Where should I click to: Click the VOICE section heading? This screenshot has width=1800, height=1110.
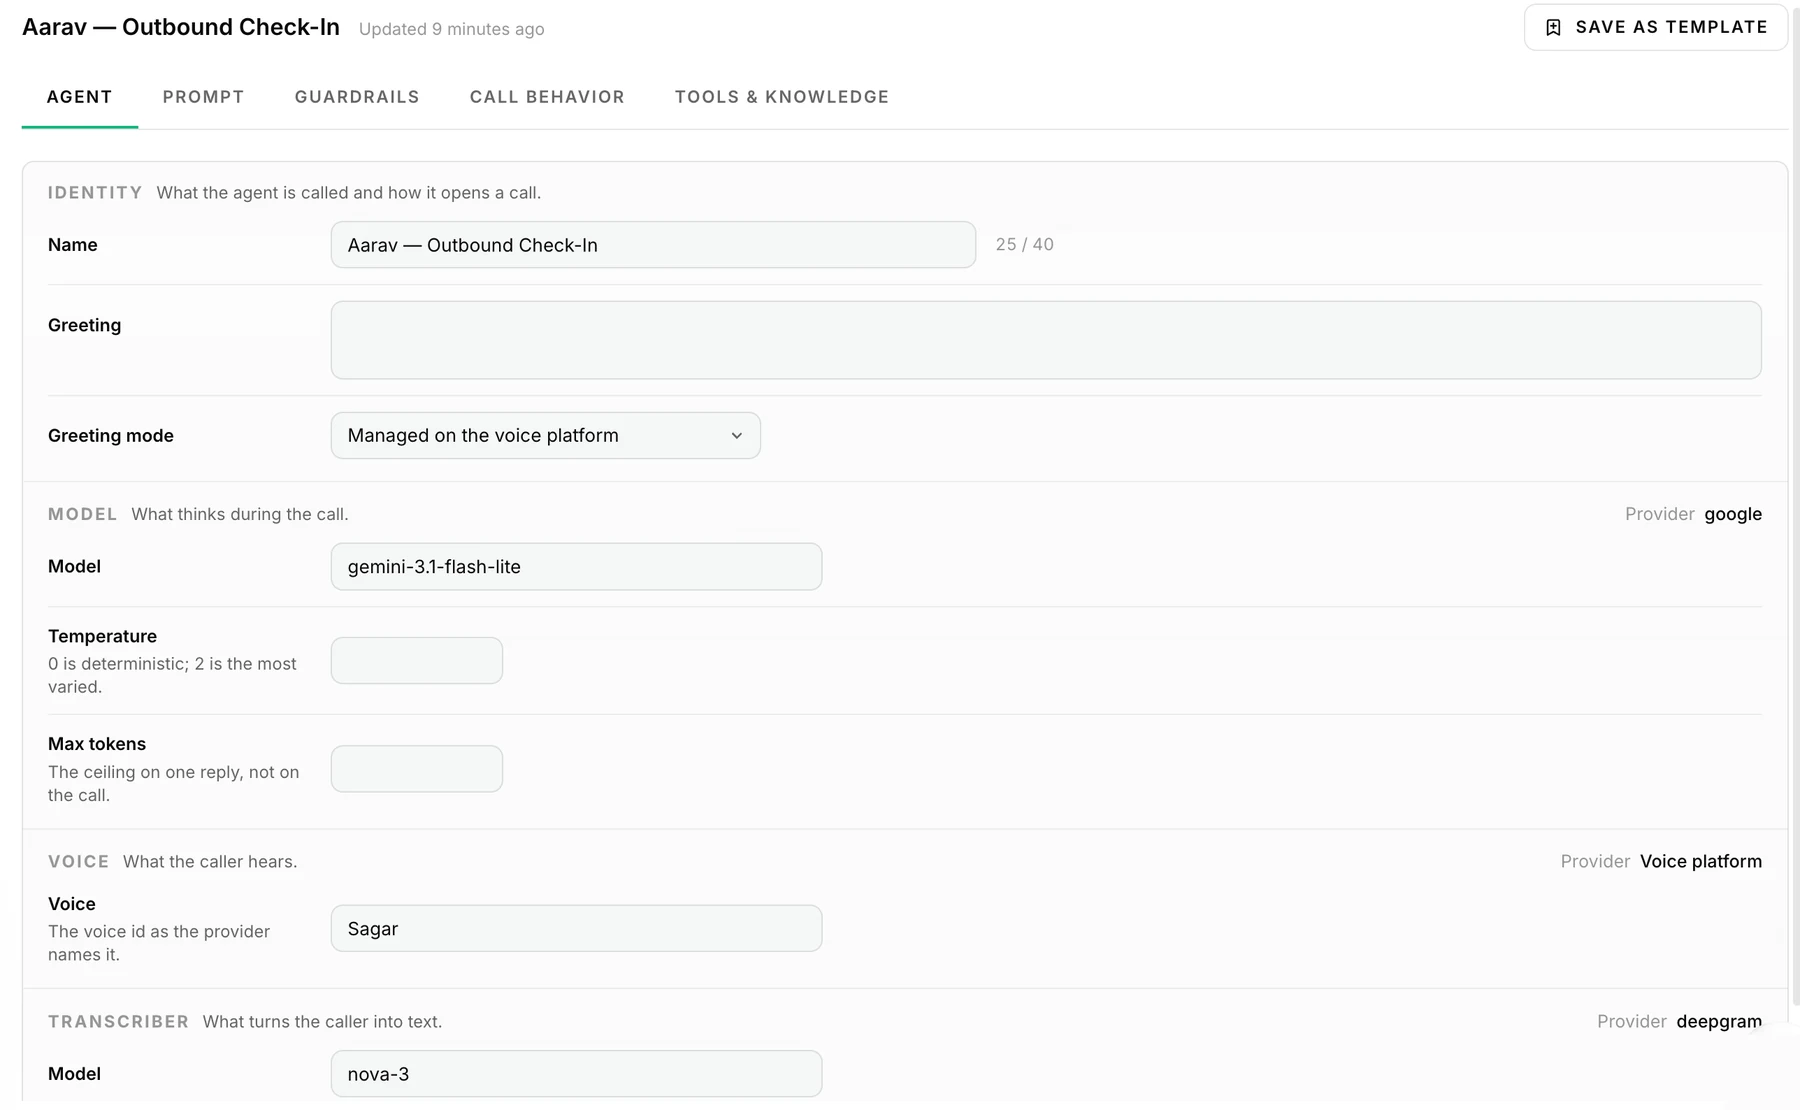[79, 862]
